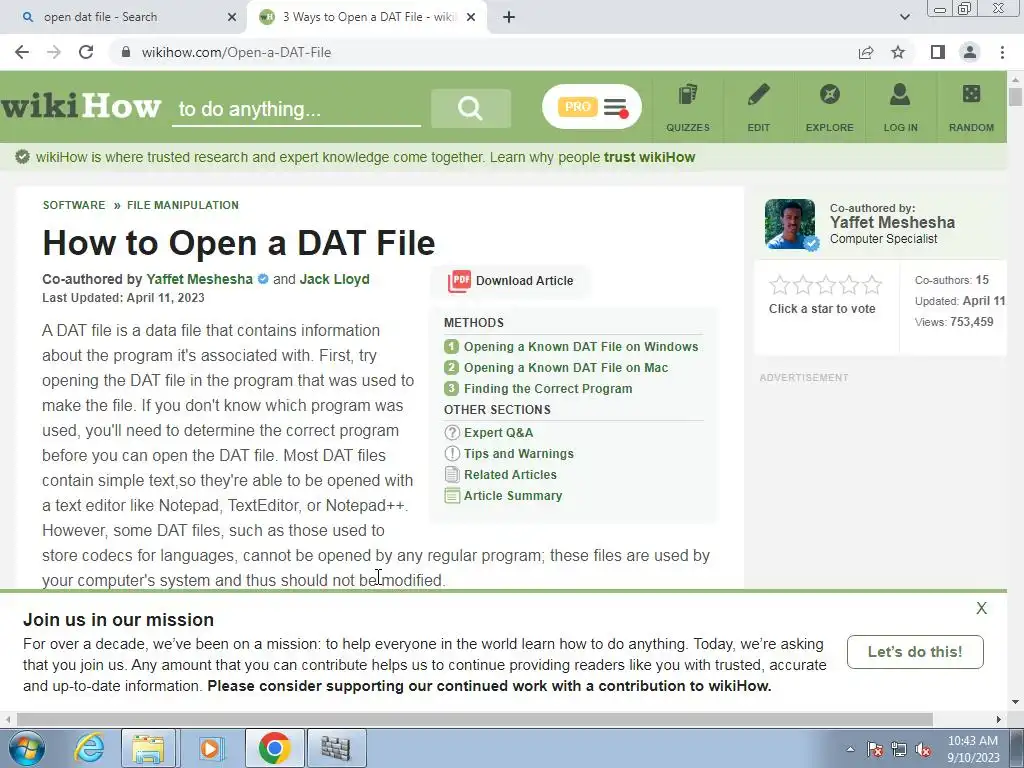Click the firewall brick wall taskbar icon
Image resolution: width=1024 pixels, height=768 pixels.
[335, 748]
